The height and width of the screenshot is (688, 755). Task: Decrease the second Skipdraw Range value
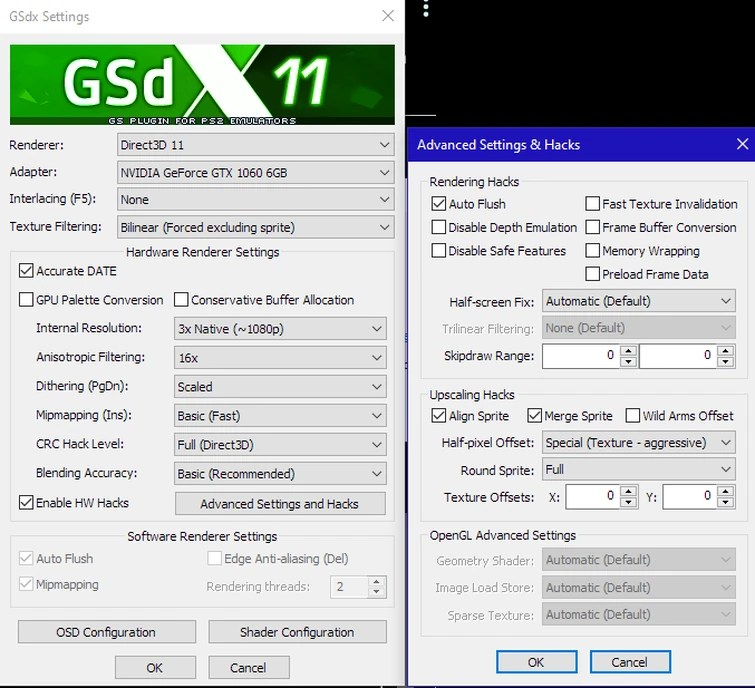[x=725, y=362]
